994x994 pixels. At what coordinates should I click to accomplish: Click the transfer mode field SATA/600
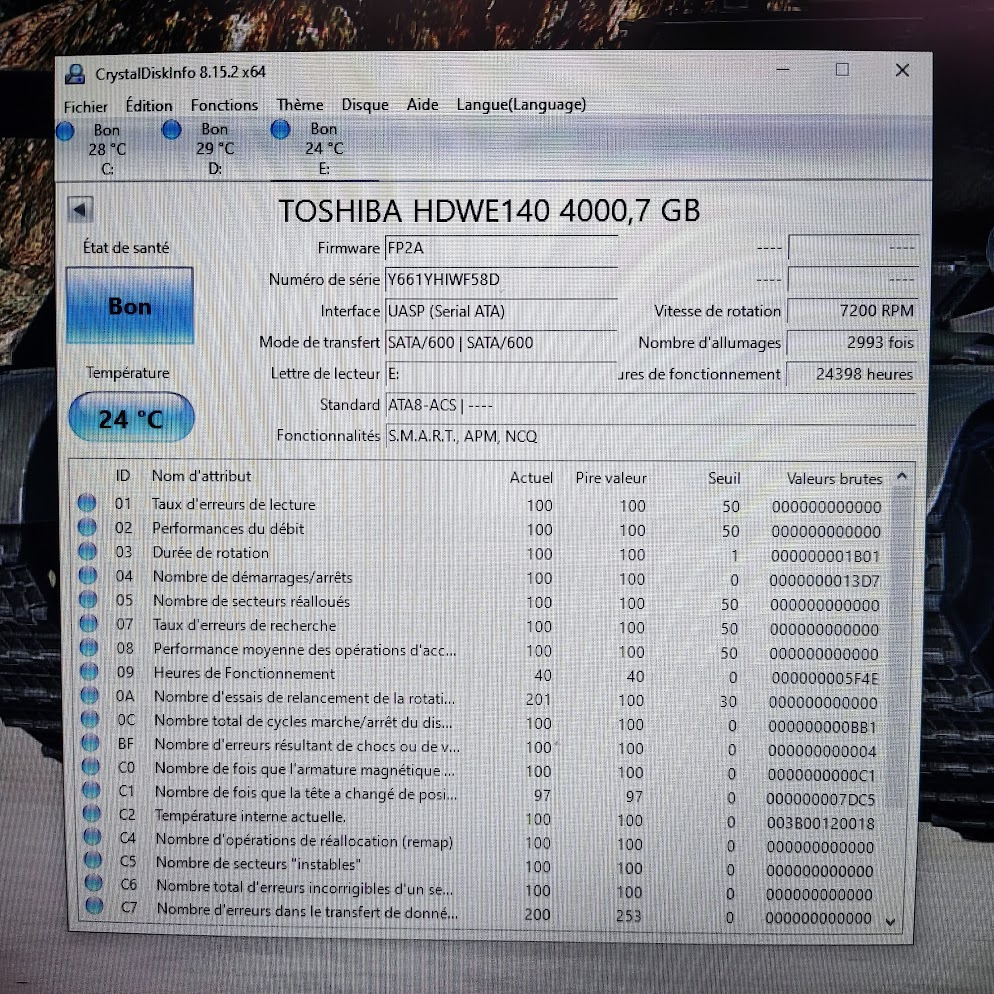(501, 342)
